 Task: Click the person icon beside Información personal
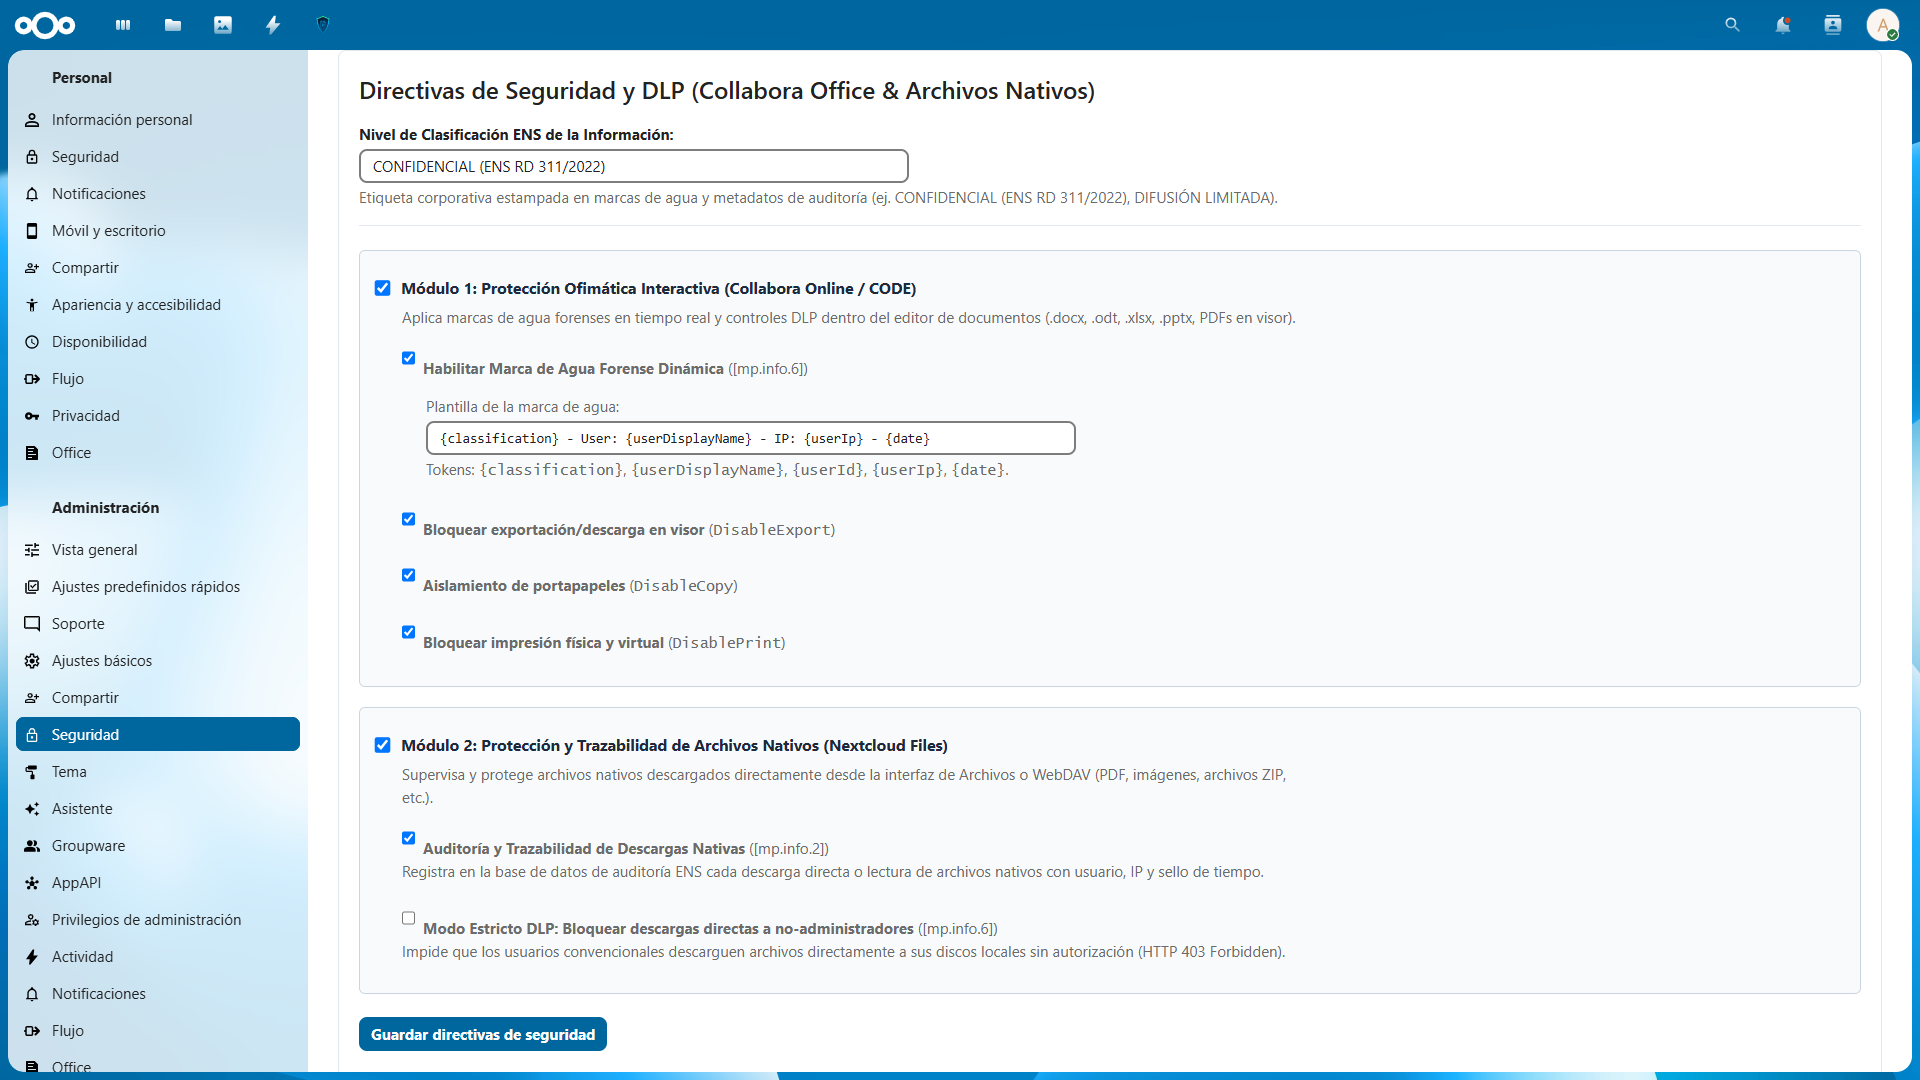[32, 120]
